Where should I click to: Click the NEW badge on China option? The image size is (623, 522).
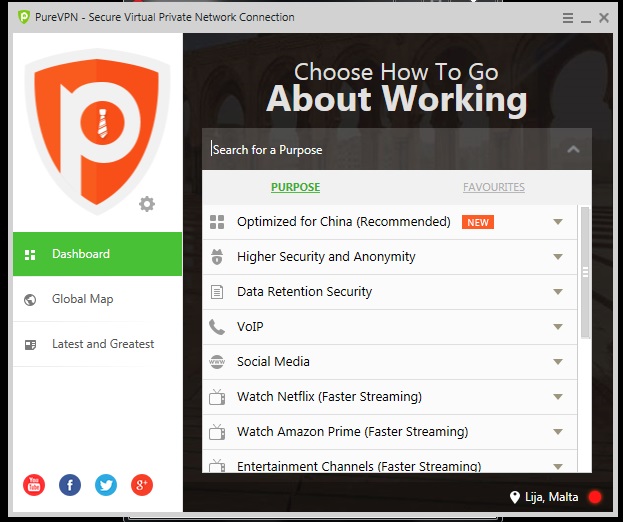478,222
